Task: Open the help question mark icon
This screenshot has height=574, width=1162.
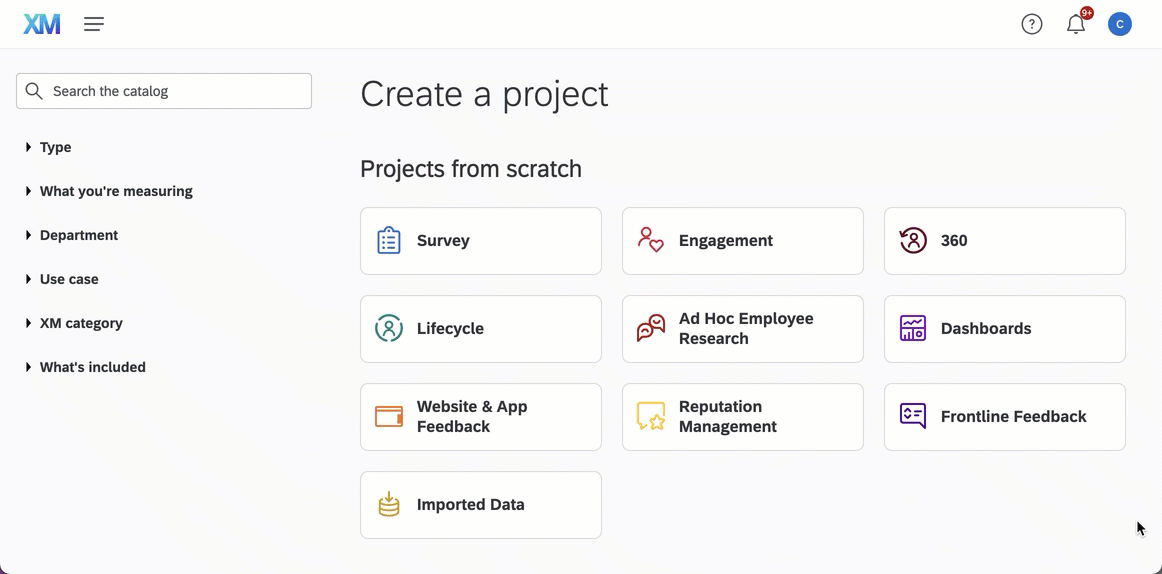Action: point(1032,24)
